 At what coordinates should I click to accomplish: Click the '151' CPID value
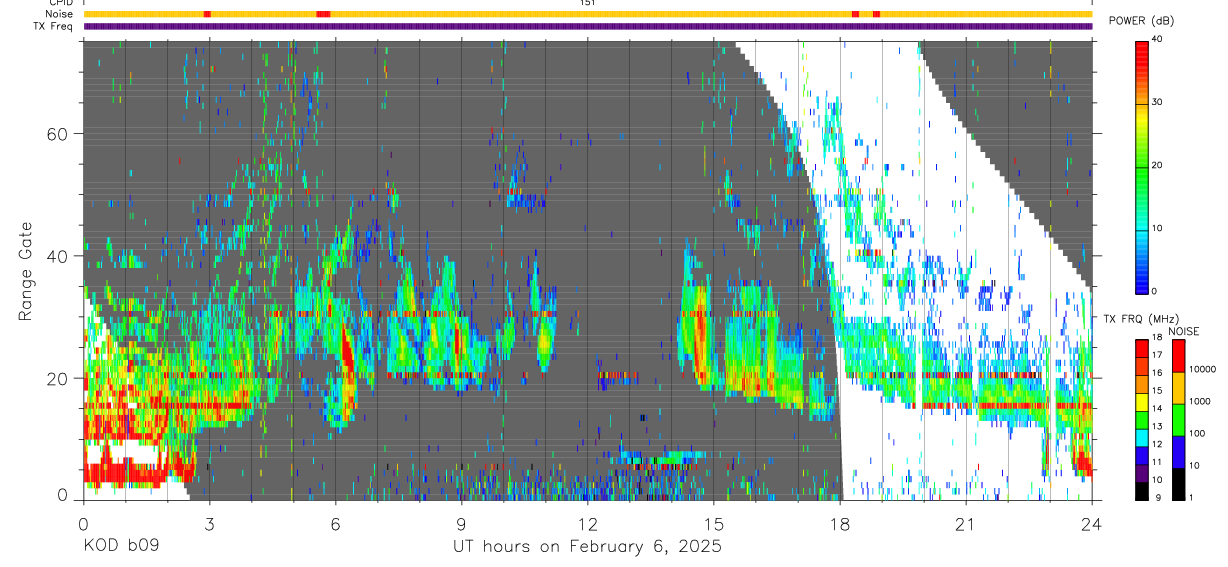587,3
